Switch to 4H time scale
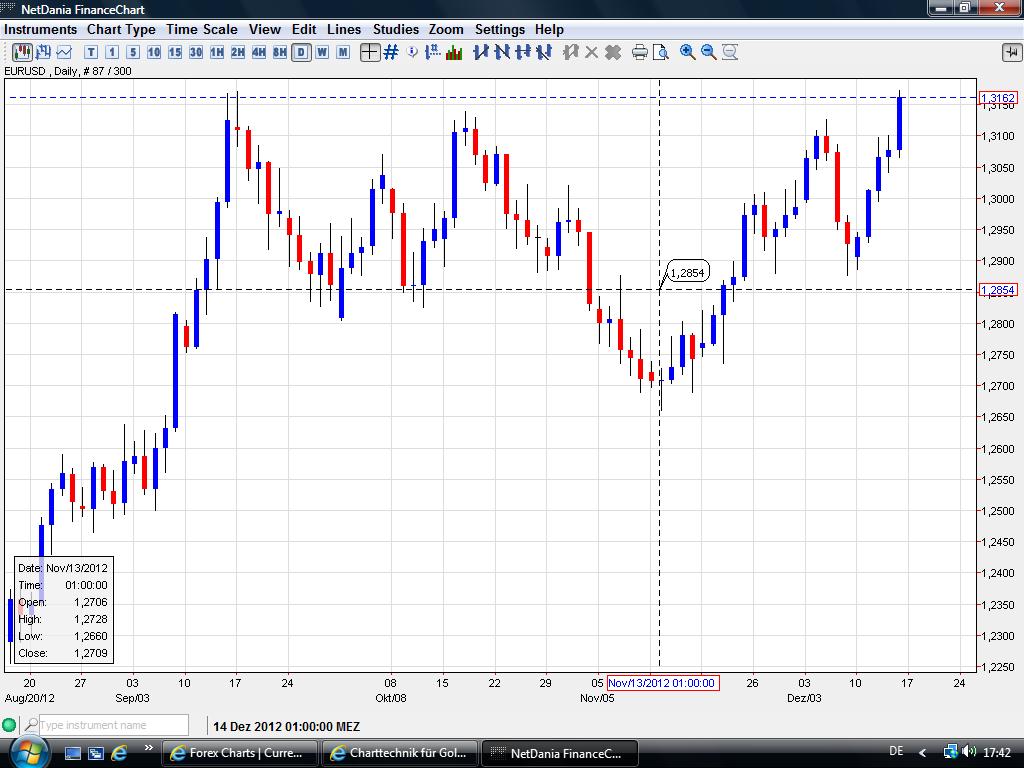 pyautogui.click(x=259, y=52)
